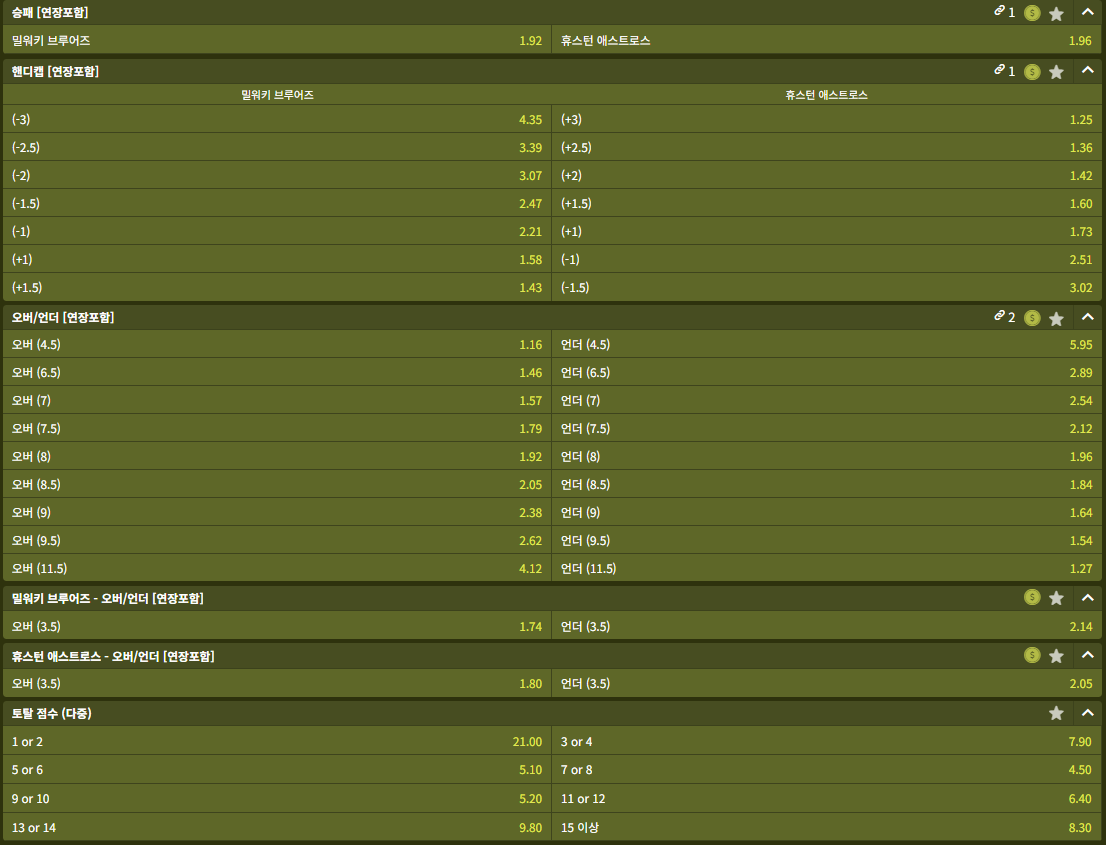Pick total score 15 이상 at 8.30
The image size is (1106, 845).
click(x=827, y=827)
